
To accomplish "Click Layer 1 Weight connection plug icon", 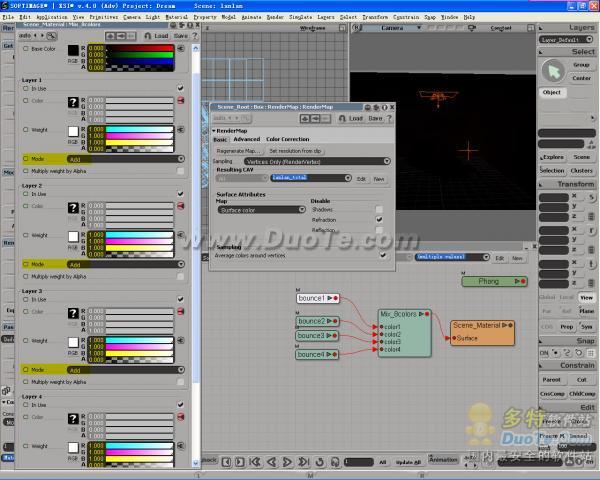I will pyautogui.click(x=181, y=129).
